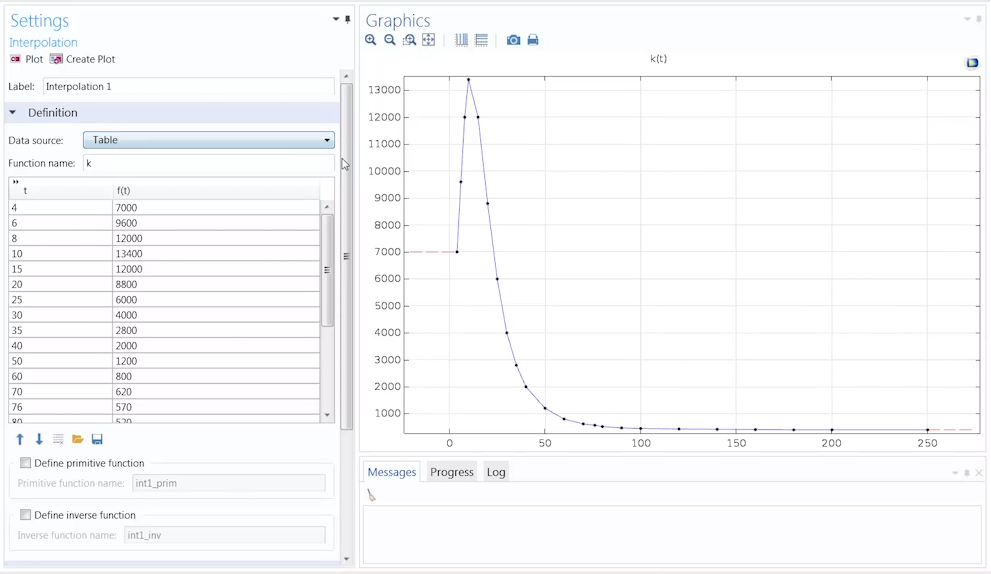Move the table row up with the up arrow
Viewport: 991px width, 574px height.
coord(20,439)
